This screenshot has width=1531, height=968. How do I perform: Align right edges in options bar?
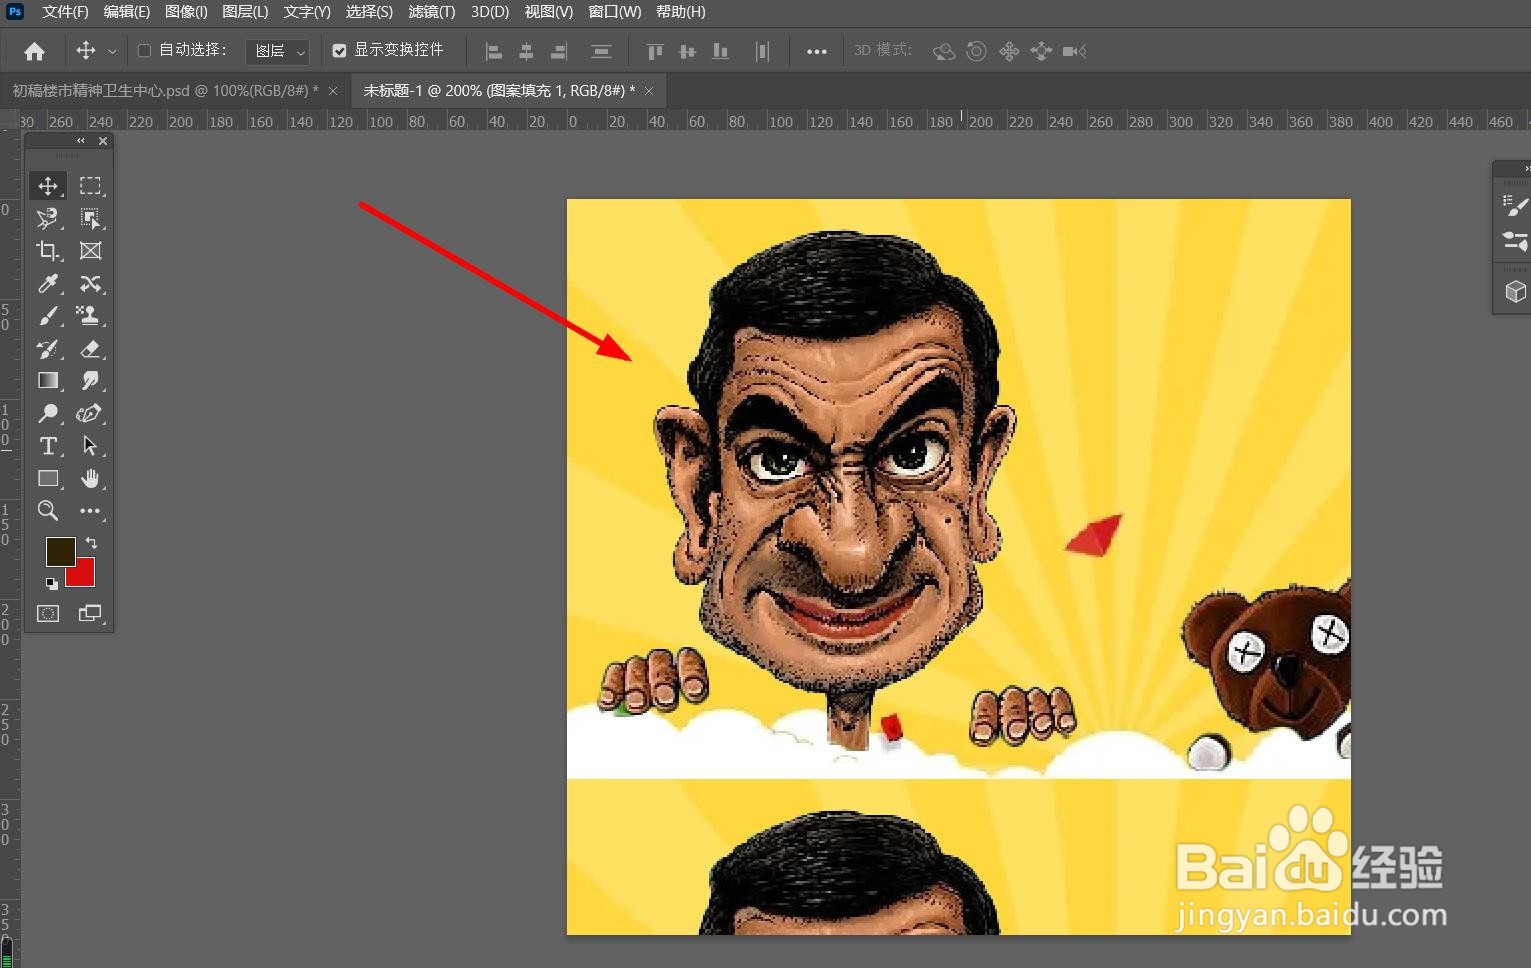coord(558,51)
